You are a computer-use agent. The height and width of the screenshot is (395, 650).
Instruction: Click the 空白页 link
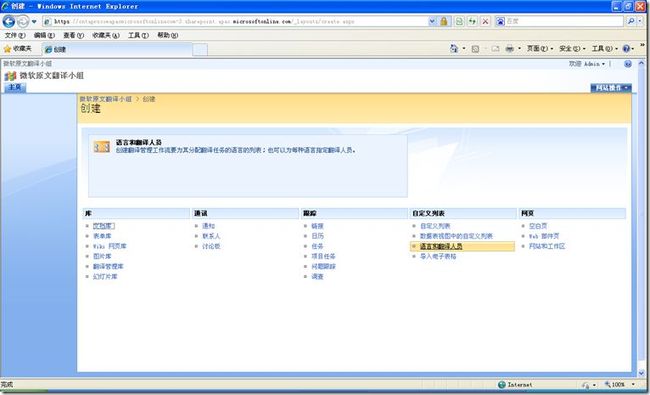tap(538, 226)
